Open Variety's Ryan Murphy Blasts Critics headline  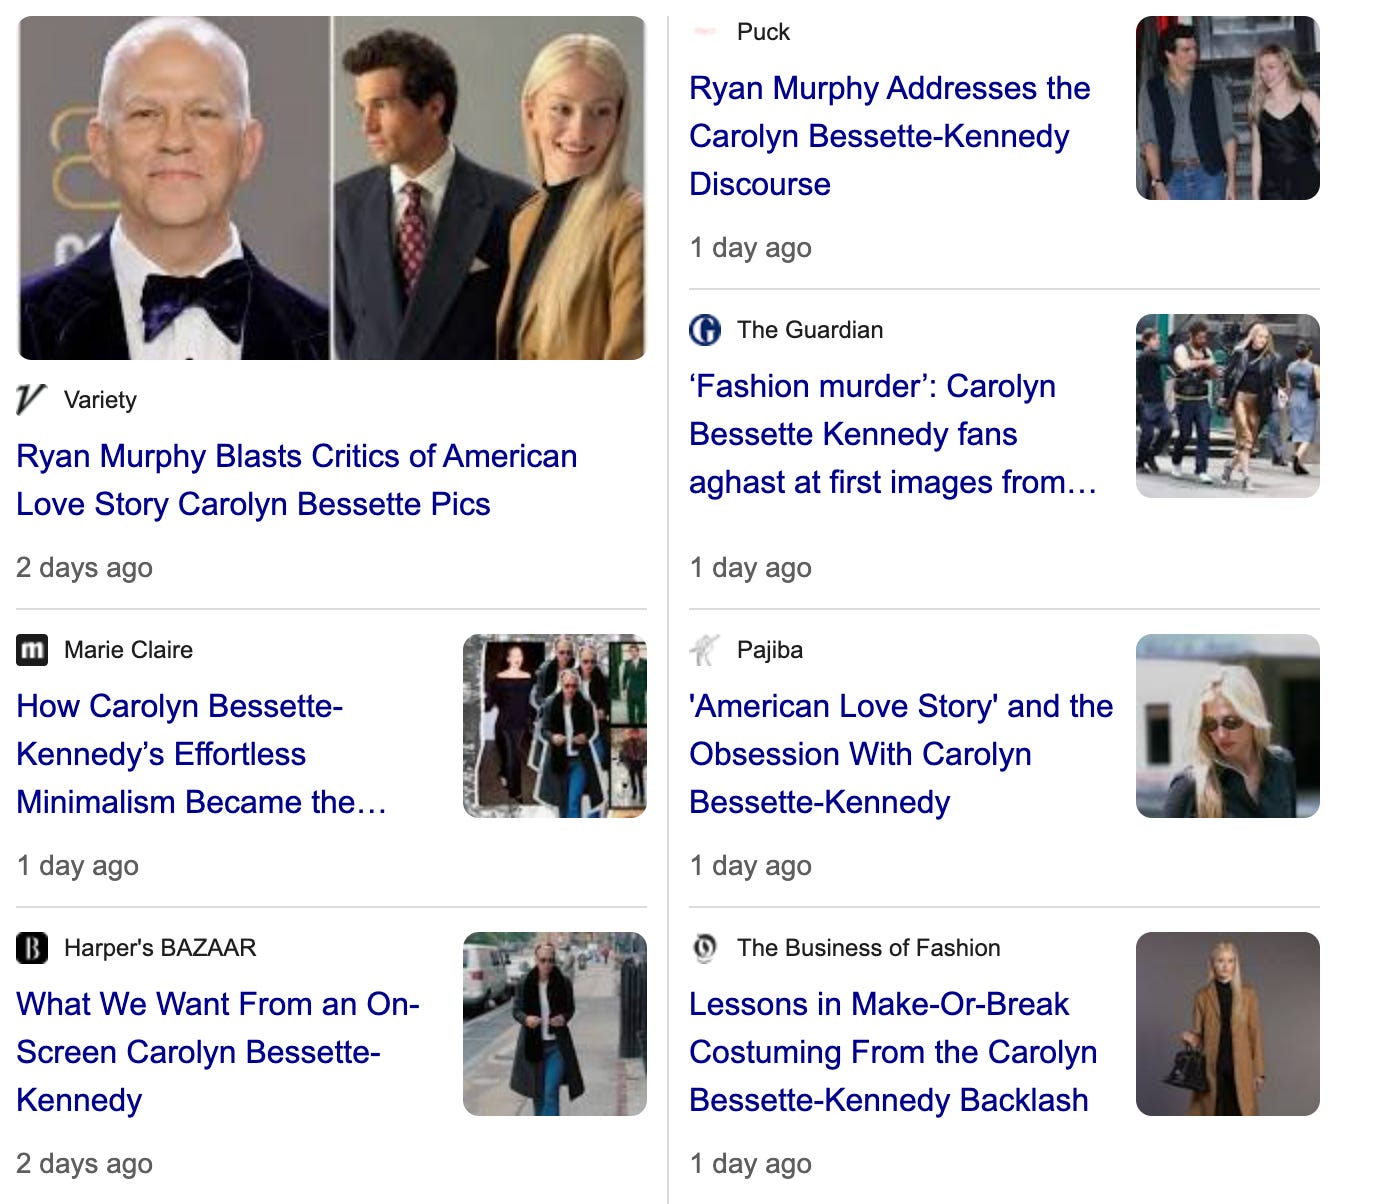pos(297,480)
